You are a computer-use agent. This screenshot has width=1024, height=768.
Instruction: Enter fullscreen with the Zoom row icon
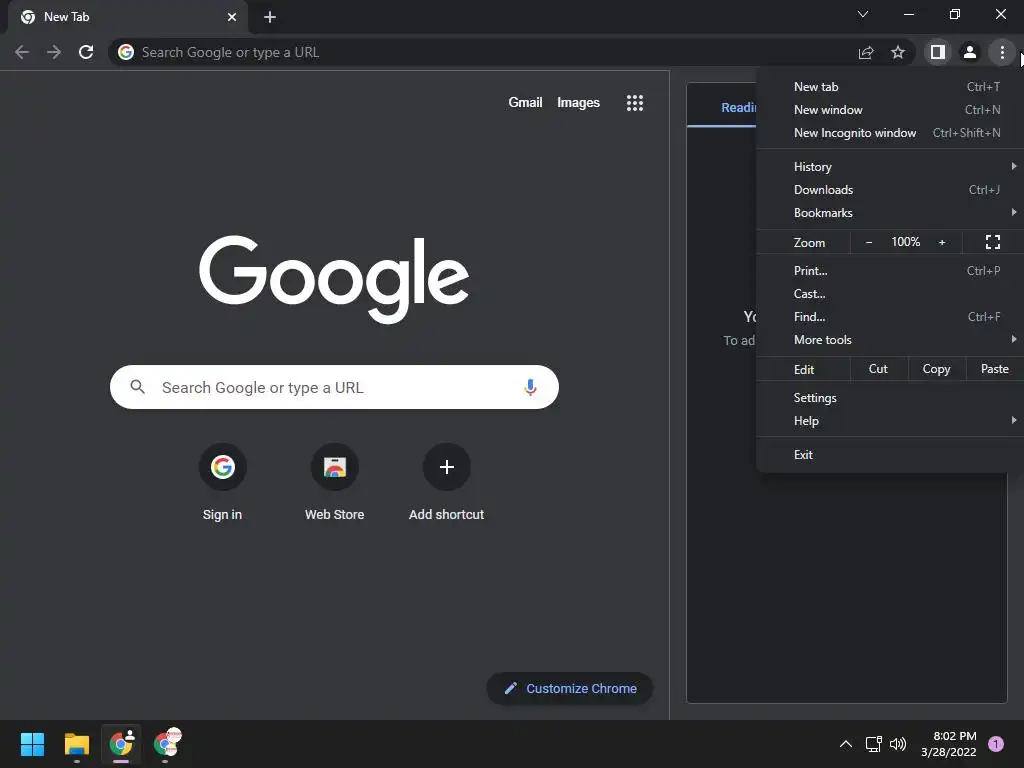tap(993, 242)
